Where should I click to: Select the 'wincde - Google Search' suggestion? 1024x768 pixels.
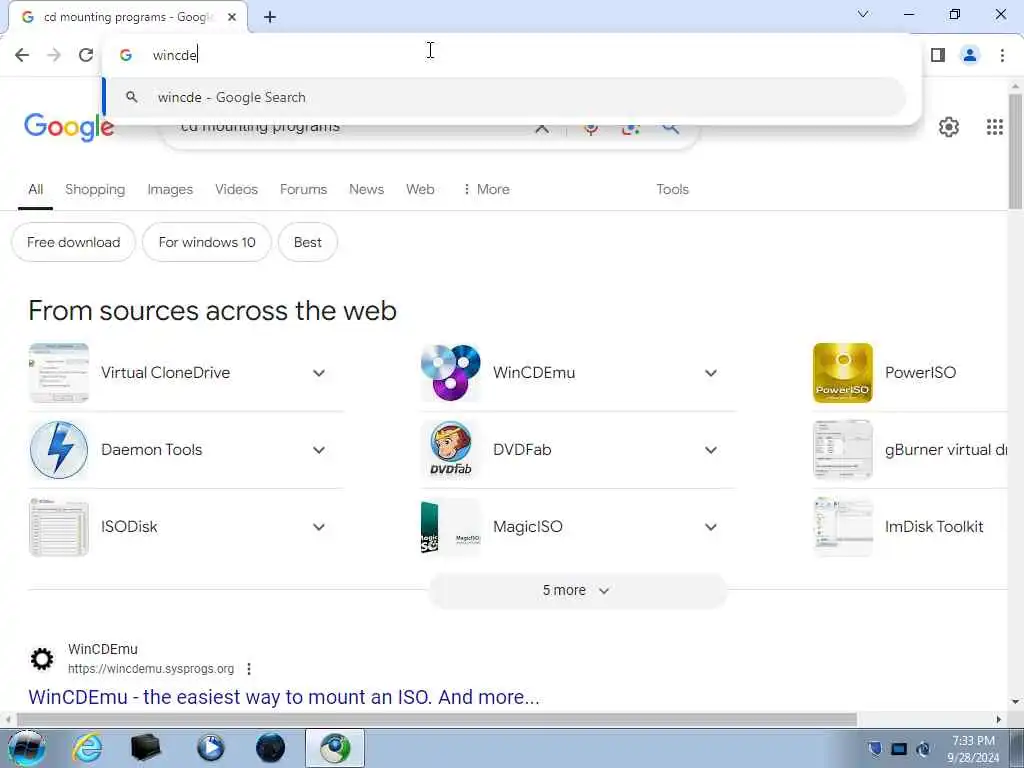[504, 97]
